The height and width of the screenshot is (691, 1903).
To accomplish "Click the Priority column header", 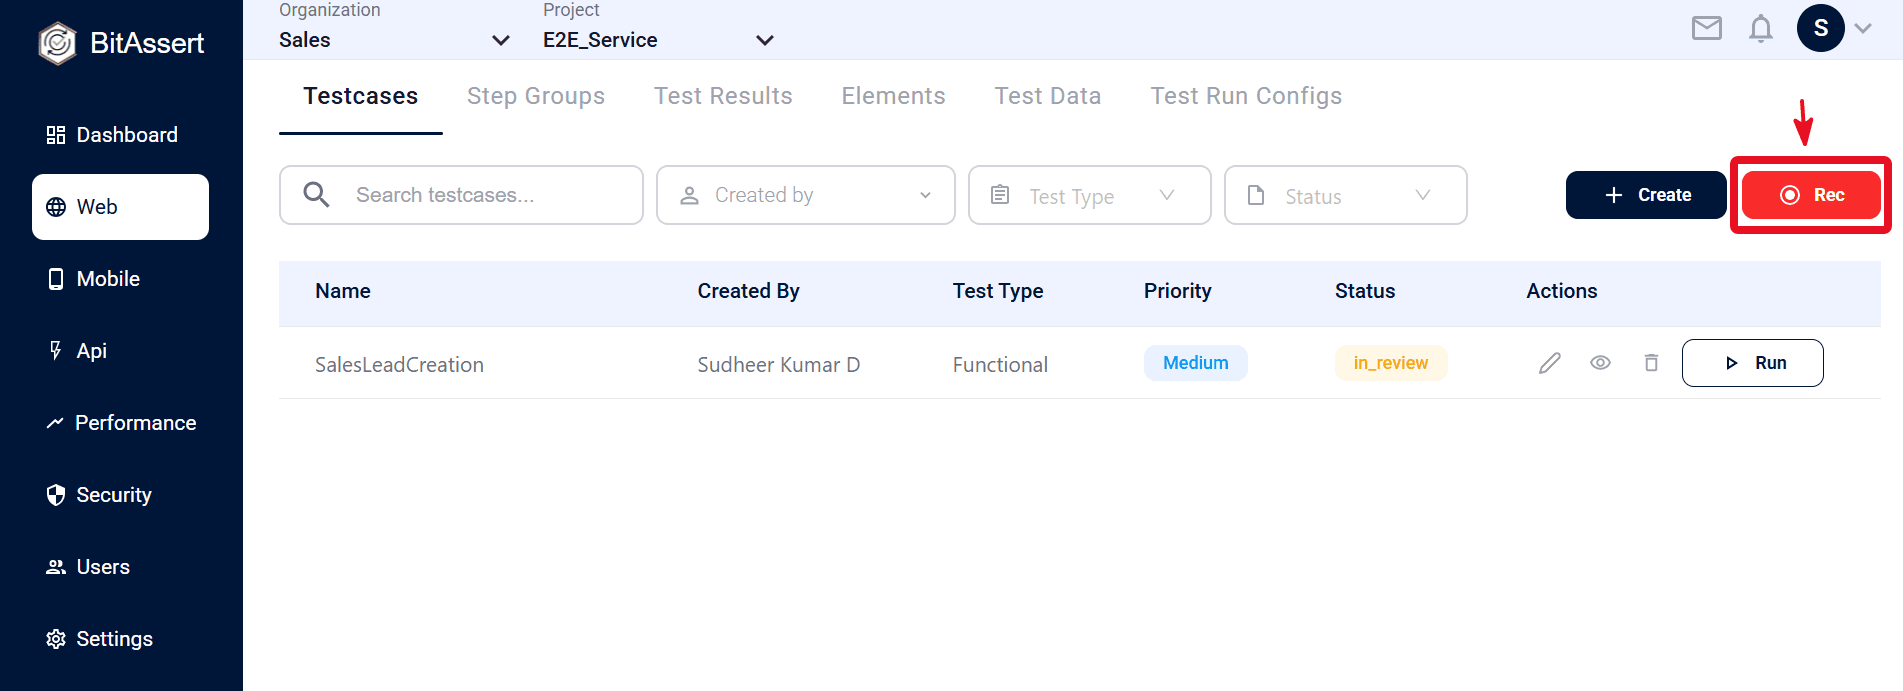I will coord(1178,291).
